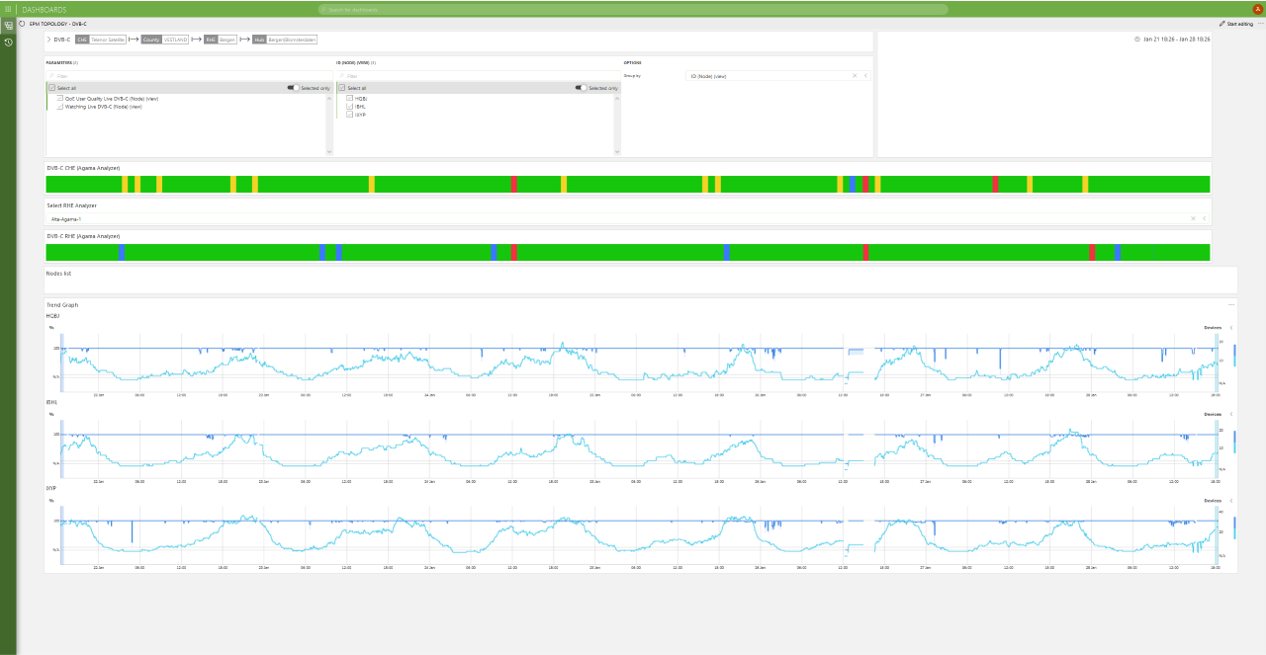This screenshot has height=655, width=1266.
Task: Toggle the IJYP node checkbox
Action: point(350,114)
